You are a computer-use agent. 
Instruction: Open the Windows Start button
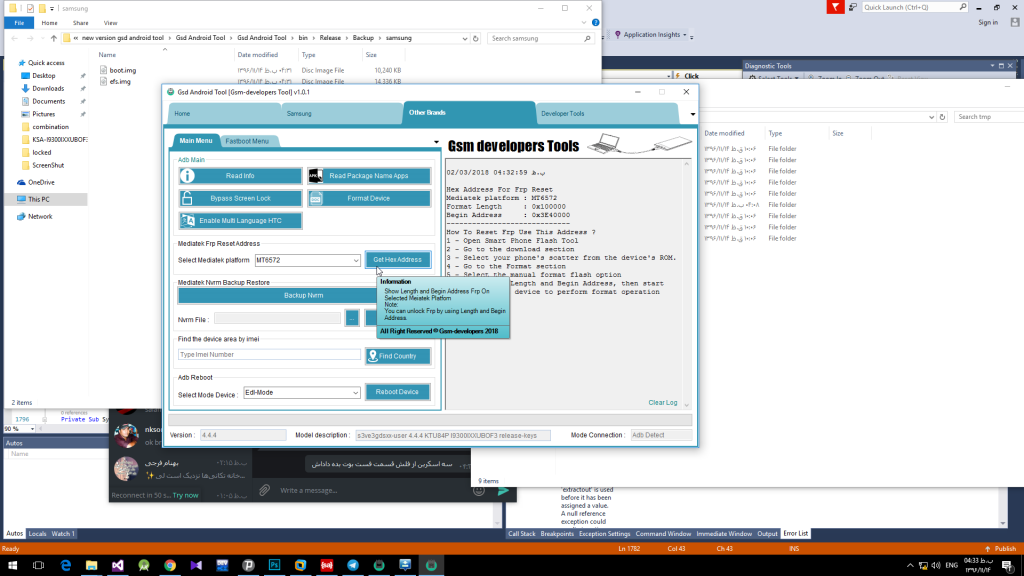12,565
